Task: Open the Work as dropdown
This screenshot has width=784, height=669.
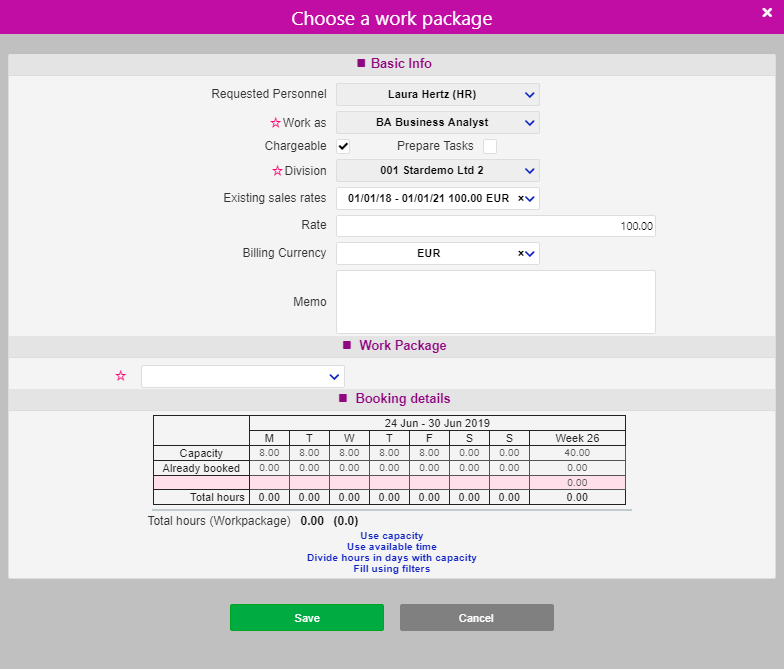Action: click(x=438, y=122)
